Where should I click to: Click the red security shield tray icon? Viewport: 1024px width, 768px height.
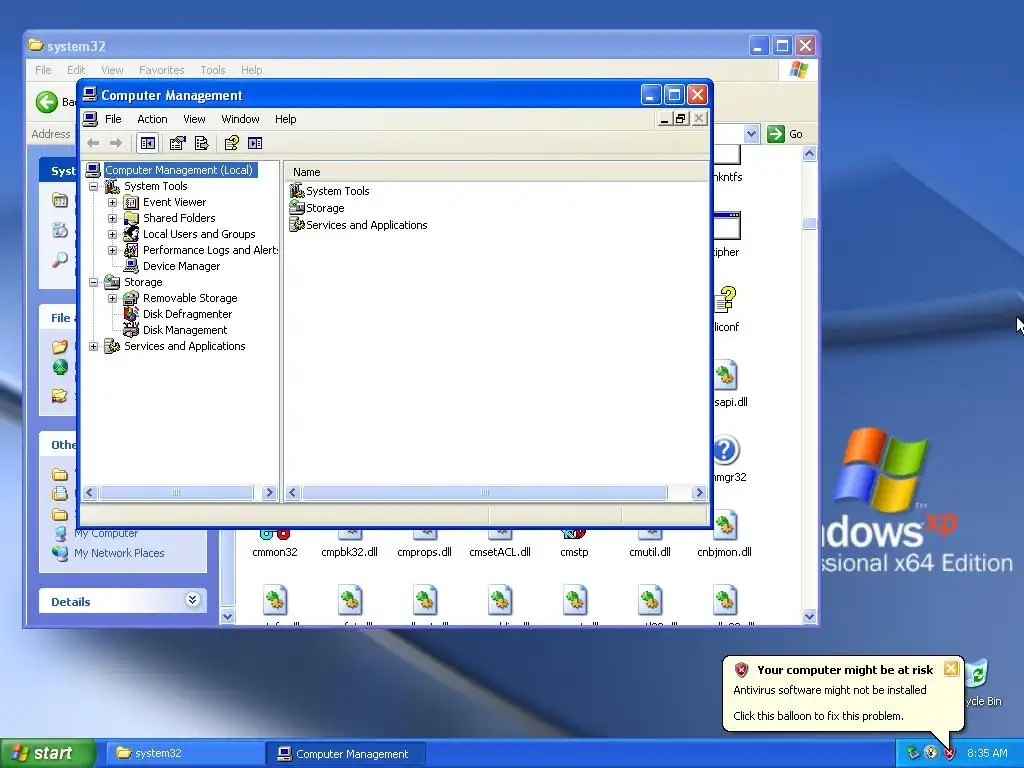click(950, 753)
